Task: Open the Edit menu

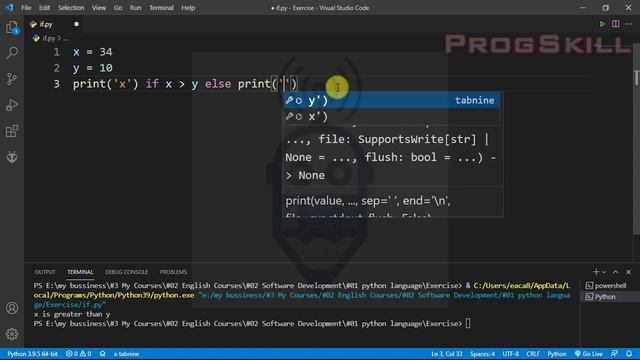Action: tap(44, 8)
